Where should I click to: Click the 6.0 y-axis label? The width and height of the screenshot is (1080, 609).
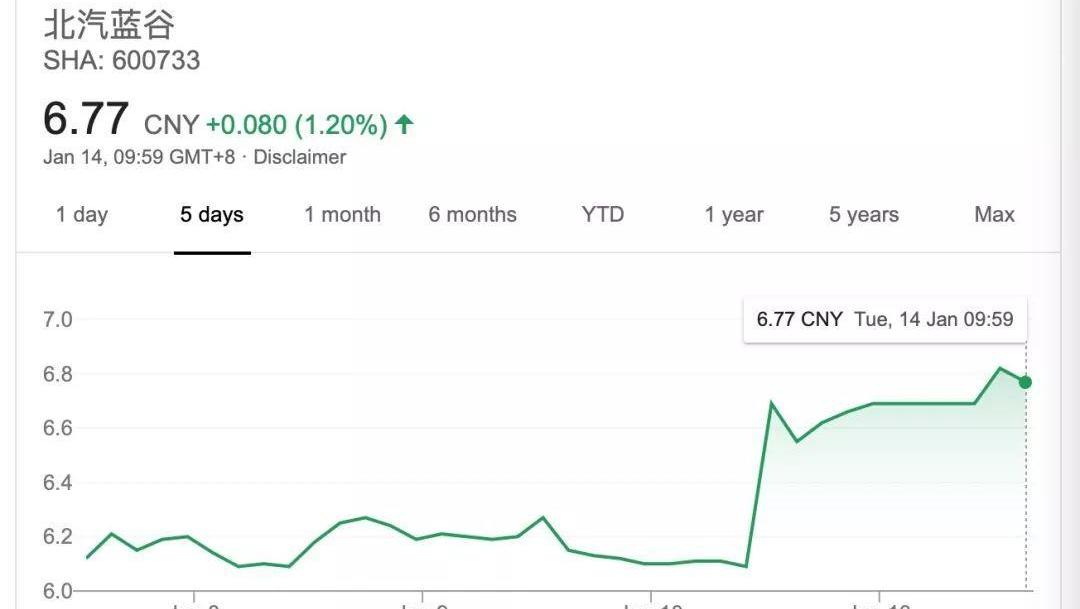58,591
